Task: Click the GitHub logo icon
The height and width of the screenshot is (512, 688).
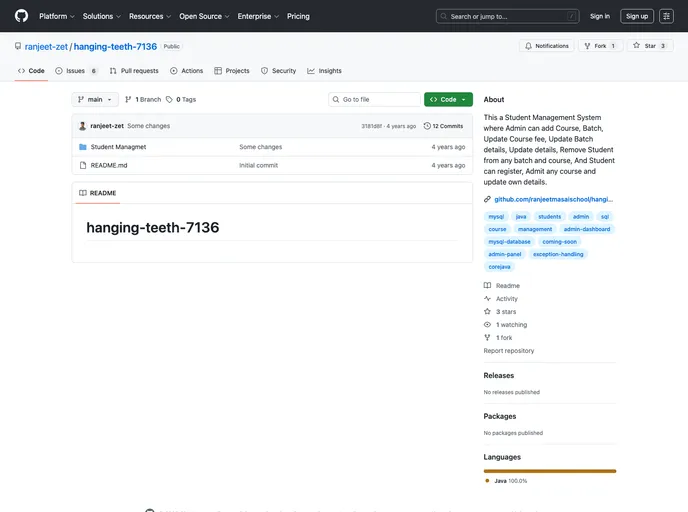Action: 21,16
